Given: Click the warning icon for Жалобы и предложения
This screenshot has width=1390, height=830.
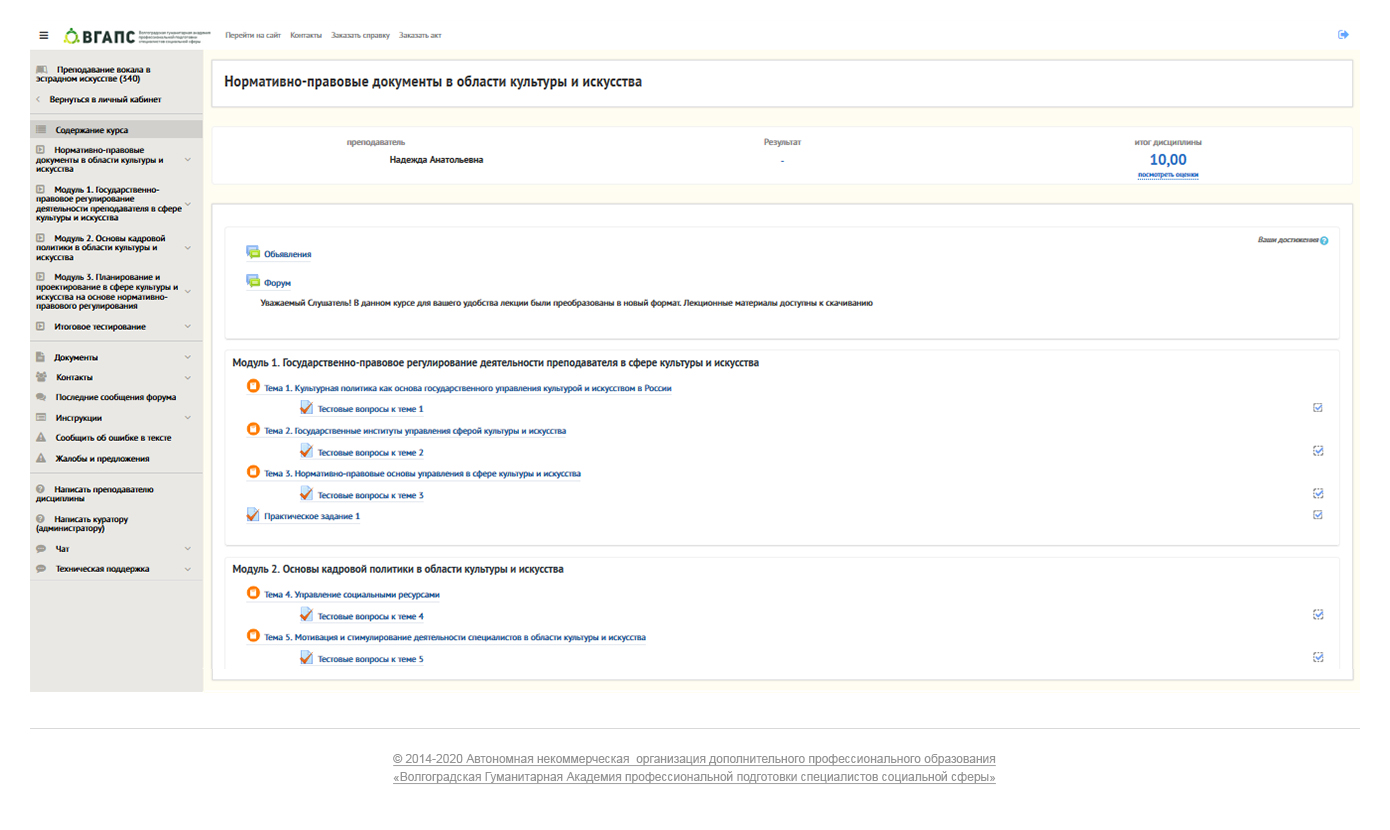Looking at the screenshot, I should click(x=41, y=458).
